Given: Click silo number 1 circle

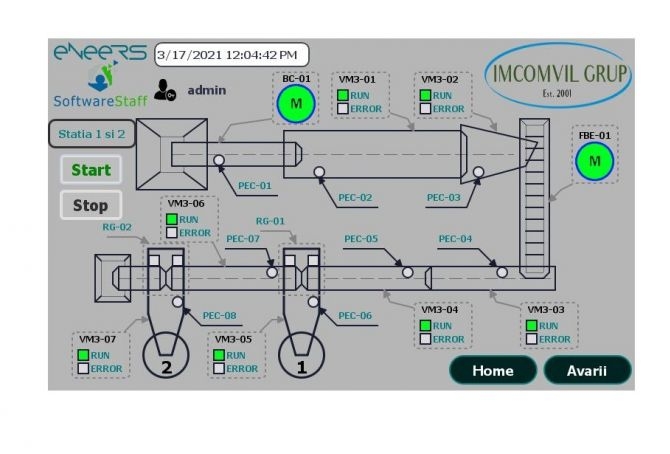Looking at the screenshot, I should click(302, 357).
